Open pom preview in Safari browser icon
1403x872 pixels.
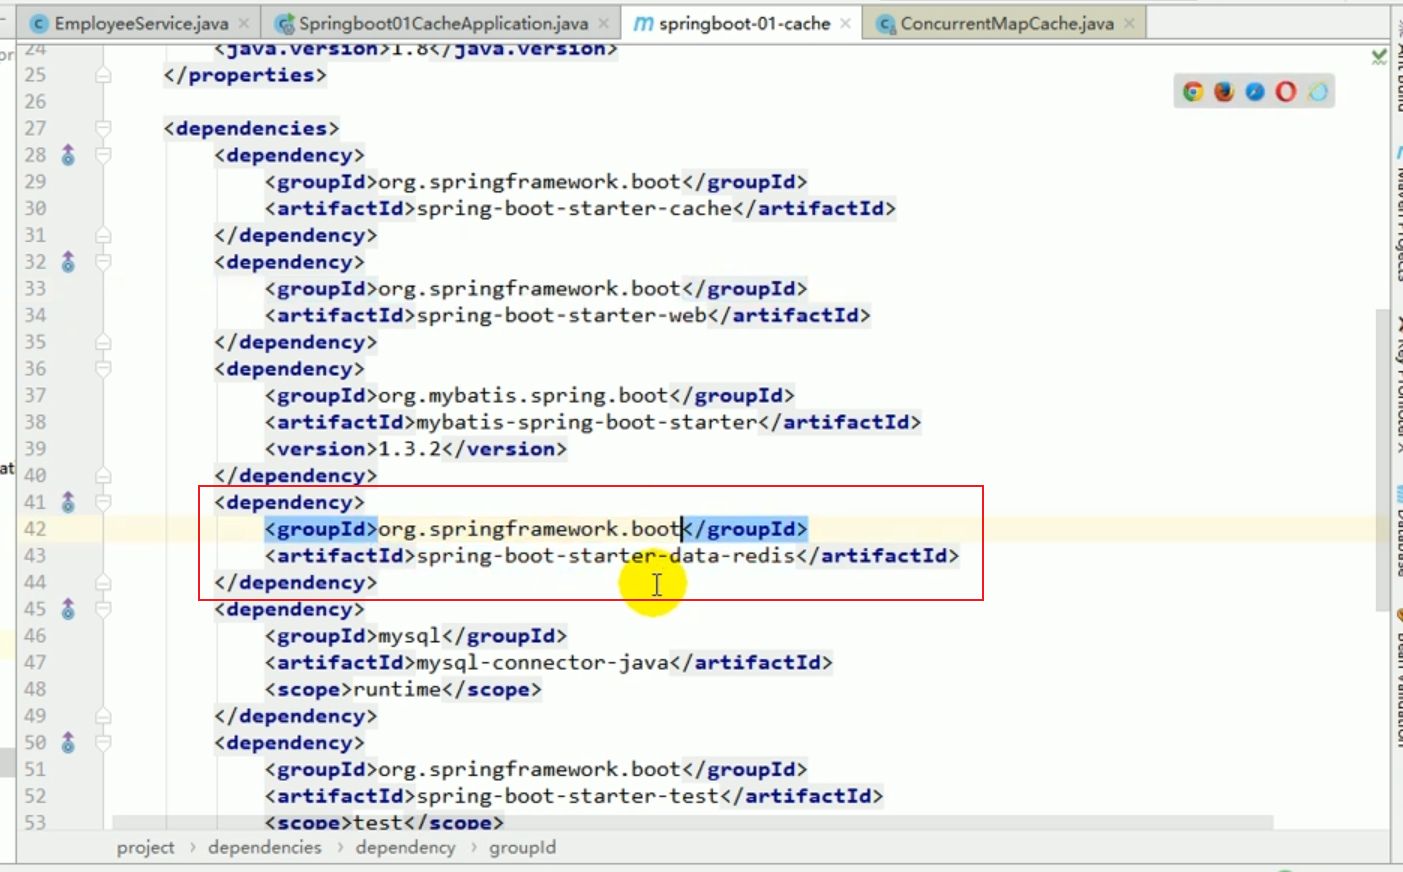[1255, 92]
